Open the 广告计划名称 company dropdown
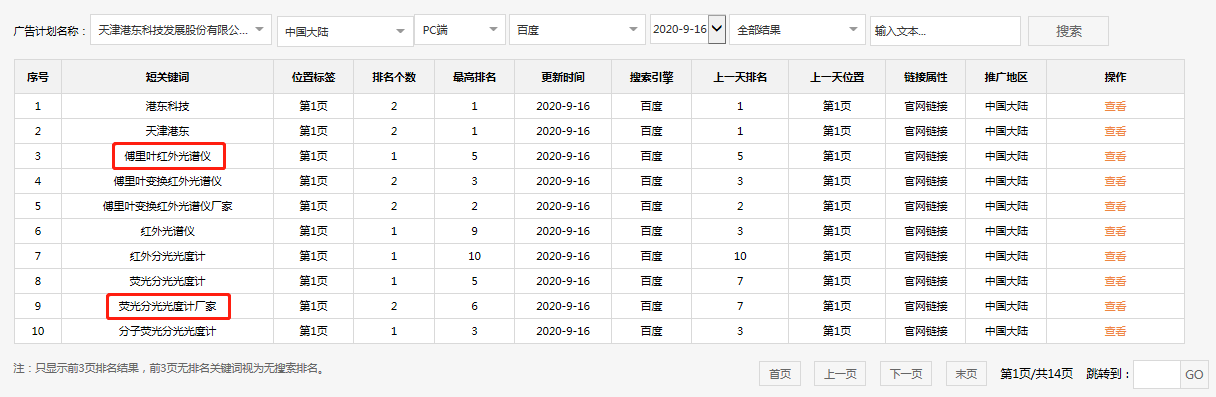The width and height of the screenshot is (1216, 397). [180, 30]
